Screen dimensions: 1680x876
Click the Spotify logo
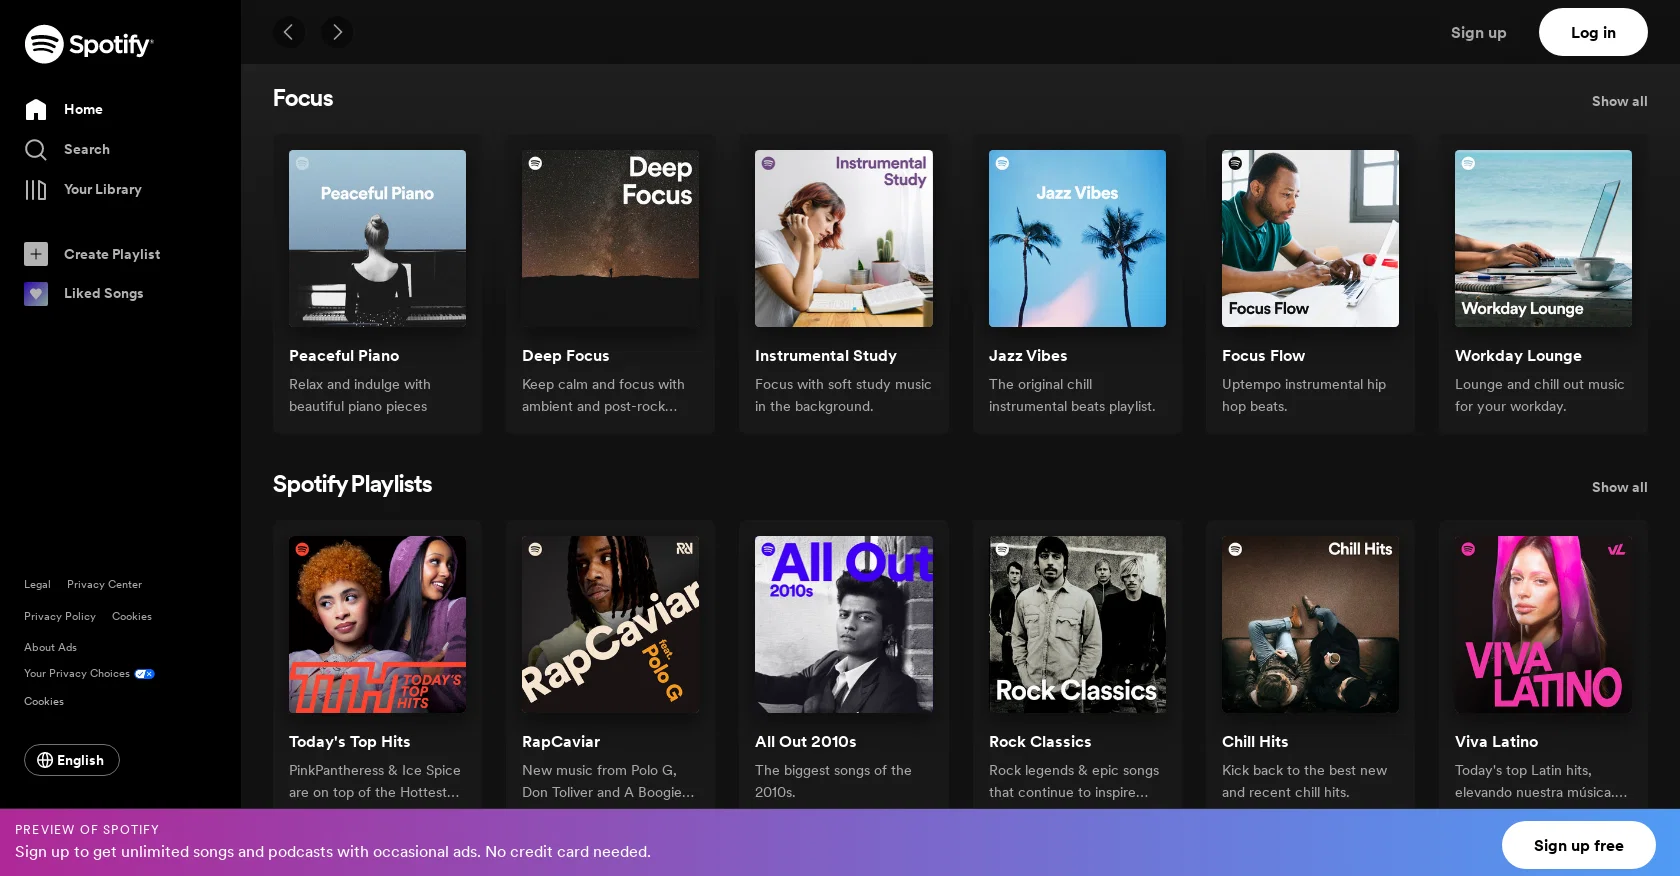pos(89,44)
